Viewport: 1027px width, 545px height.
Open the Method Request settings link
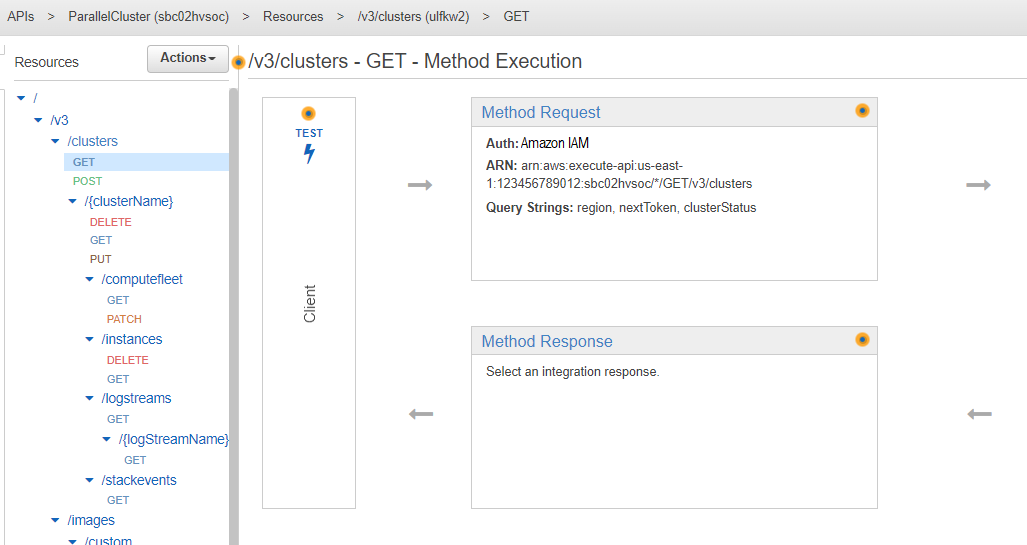point(541,112)
